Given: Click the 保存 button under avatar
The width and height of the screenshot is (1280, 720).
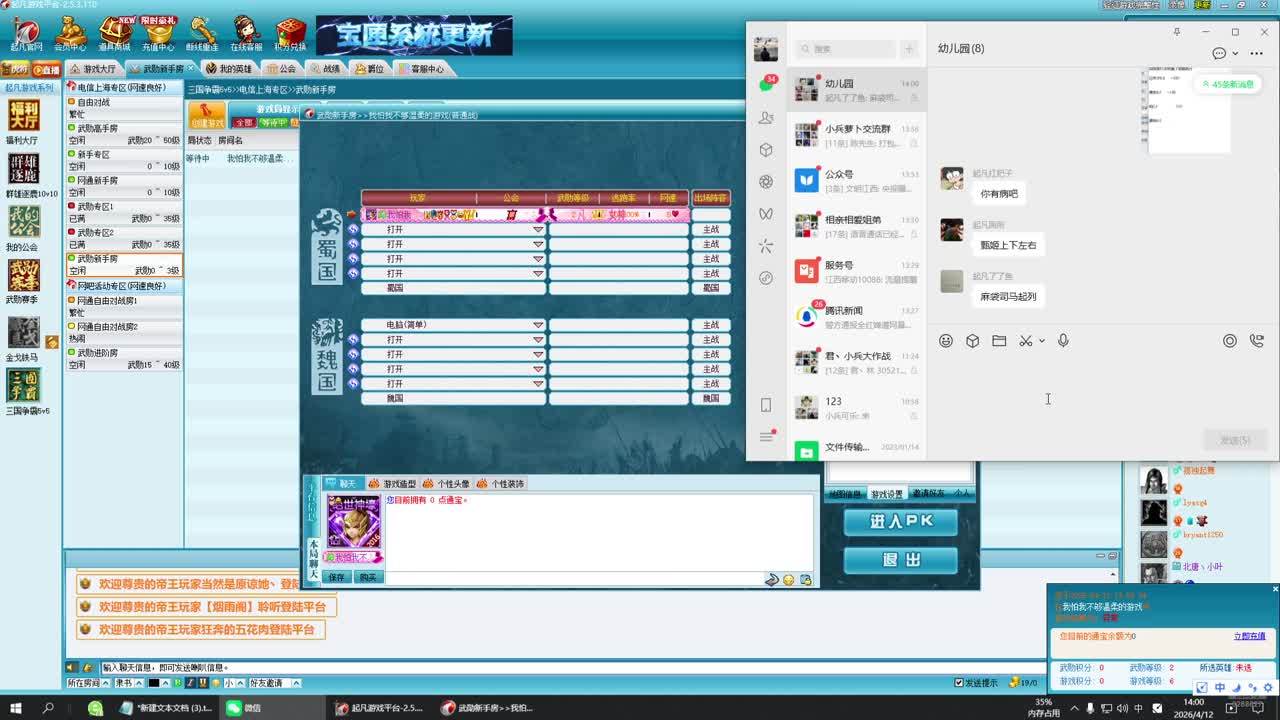Looking at the screenshot, I should point(336,578).
